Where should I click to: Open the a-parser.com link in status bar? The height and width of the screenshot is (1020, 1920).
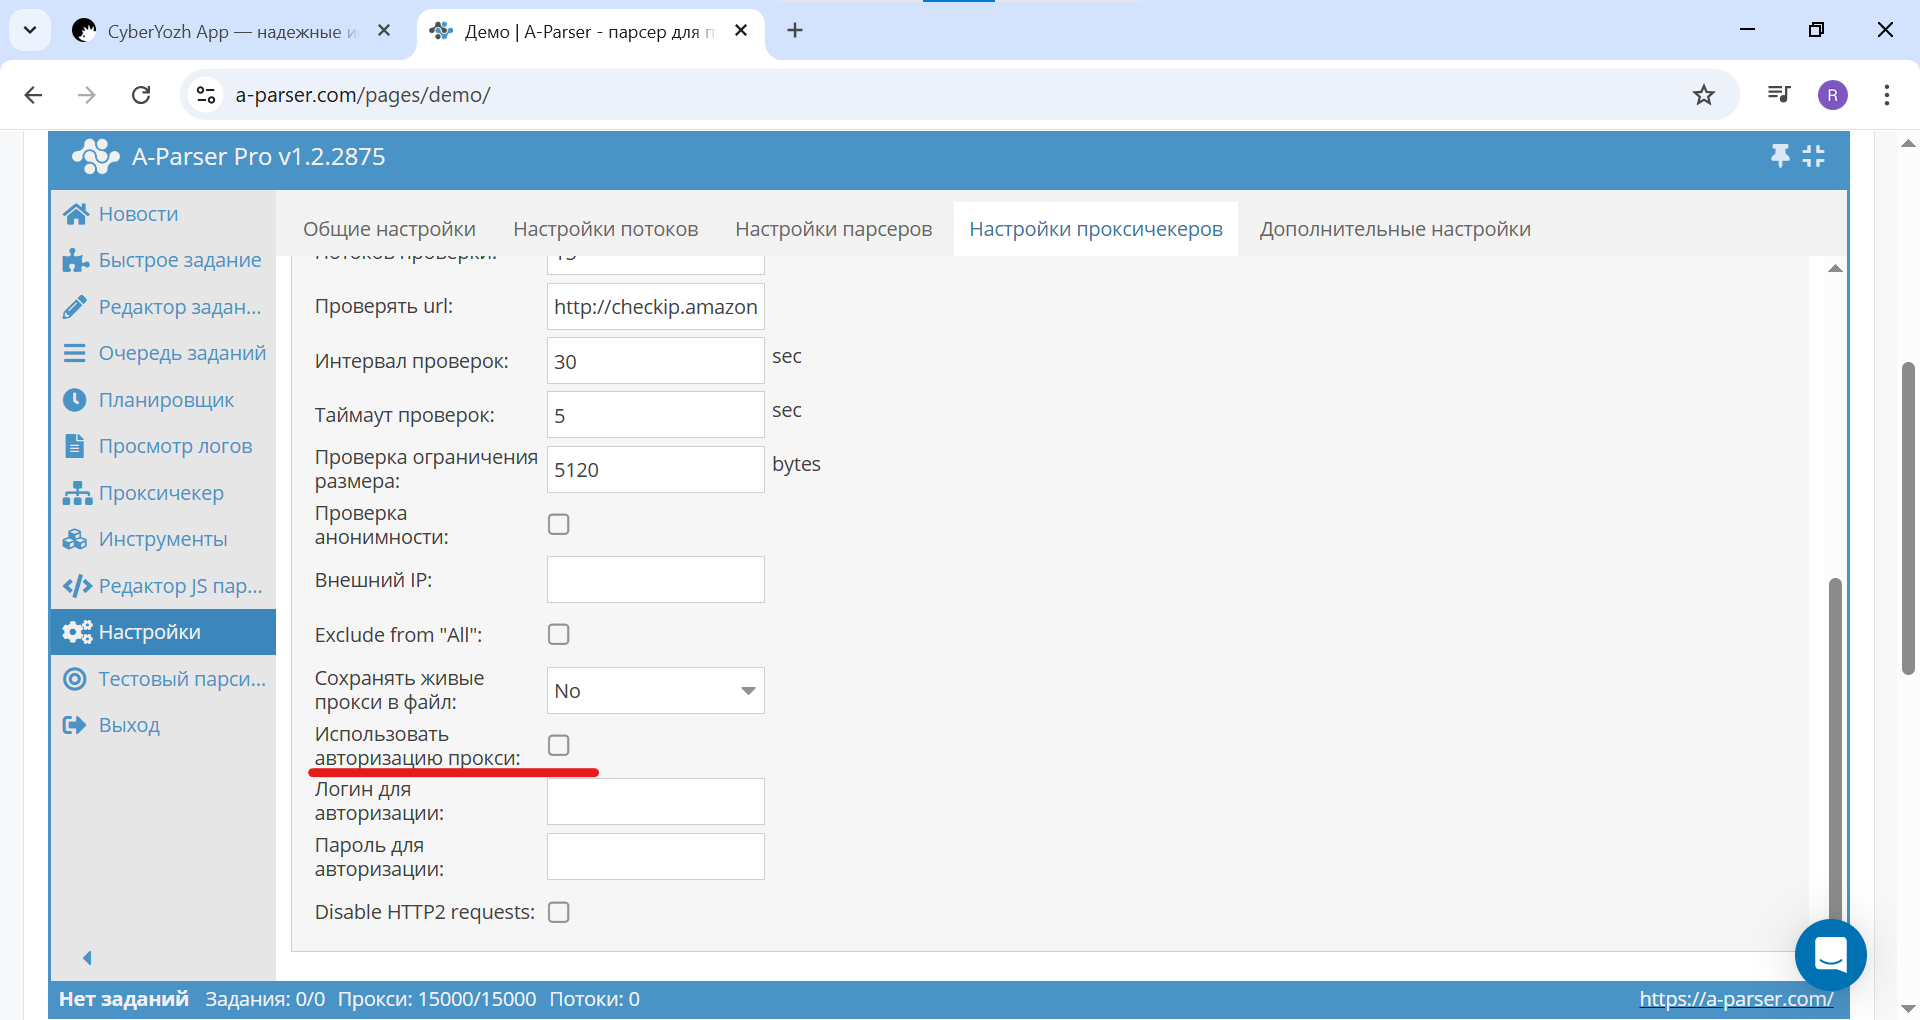tap(1735, 998)
